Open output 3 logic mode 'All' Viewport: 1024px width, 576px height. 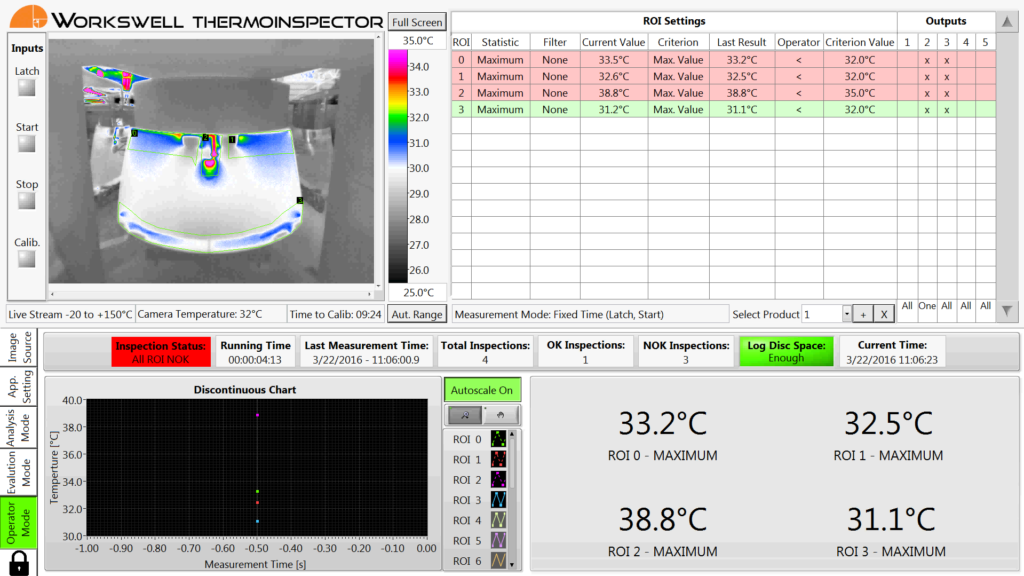[946, 306]
